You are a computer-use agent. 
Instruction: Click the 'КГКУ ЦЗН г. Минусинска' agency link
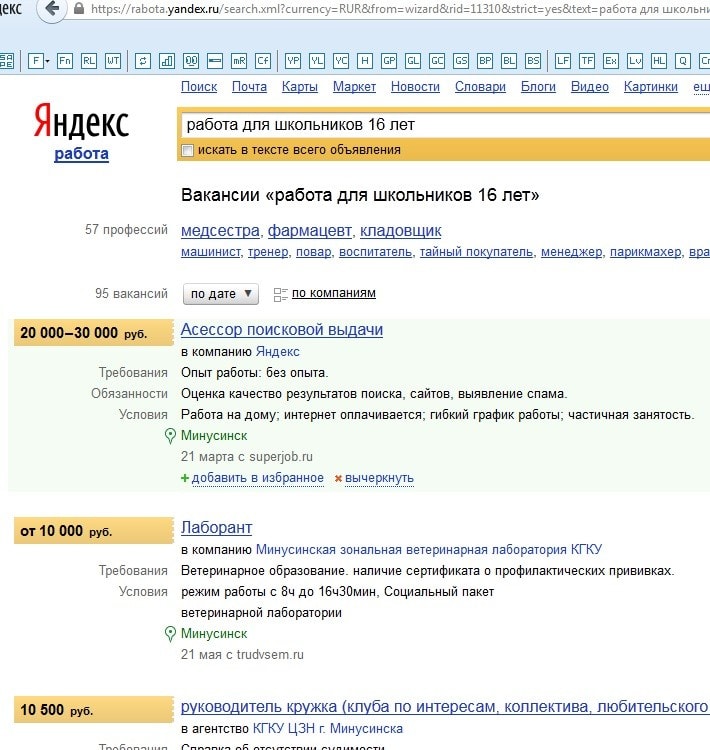[x=328, y=728]
